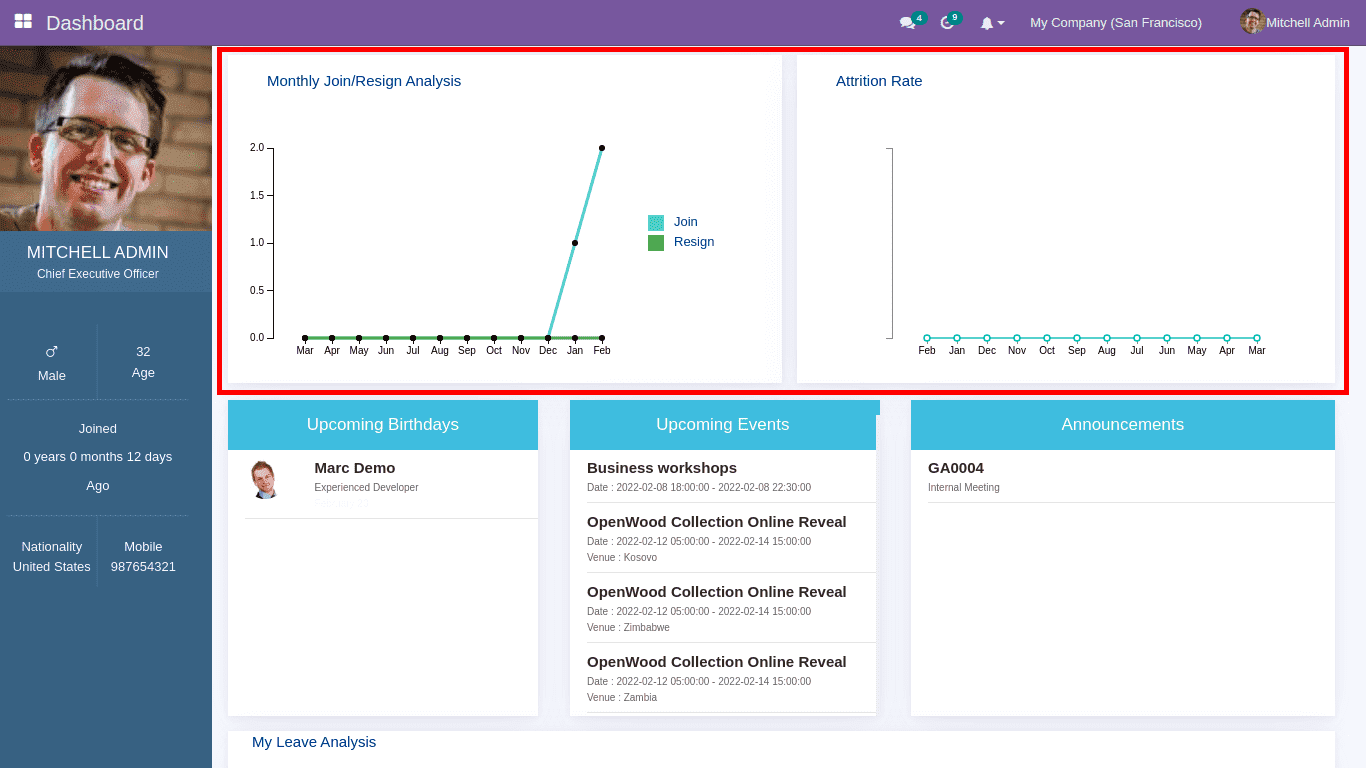Image resolution: width=1366 pixels, height=768 pixels.
Task: Click the Resign legend color square
Action: (x=657, y=242)
